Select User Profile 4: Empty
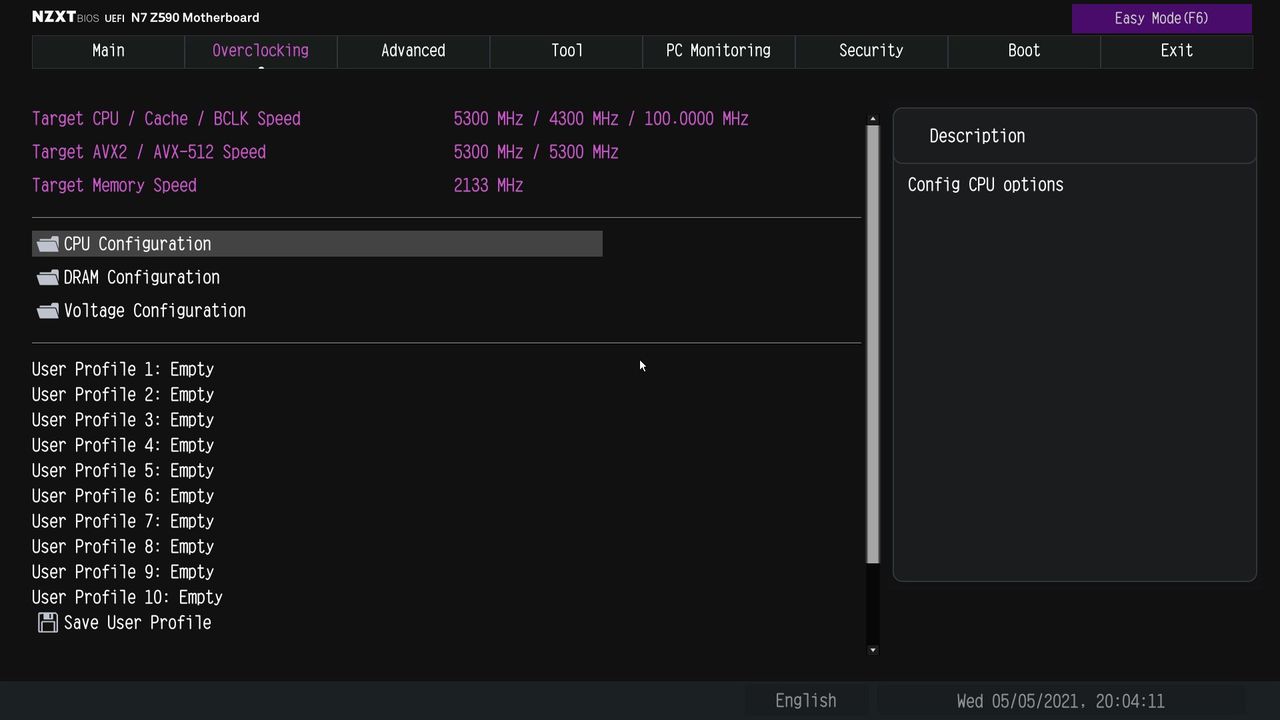The width and height of the screenshot is (1280, 720). (123, 445)
